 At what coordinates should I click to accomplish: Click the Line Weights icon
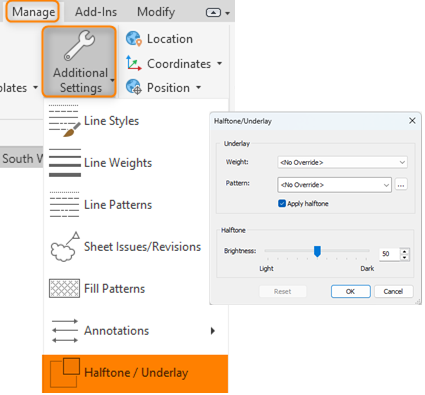[x=65, y=163]
